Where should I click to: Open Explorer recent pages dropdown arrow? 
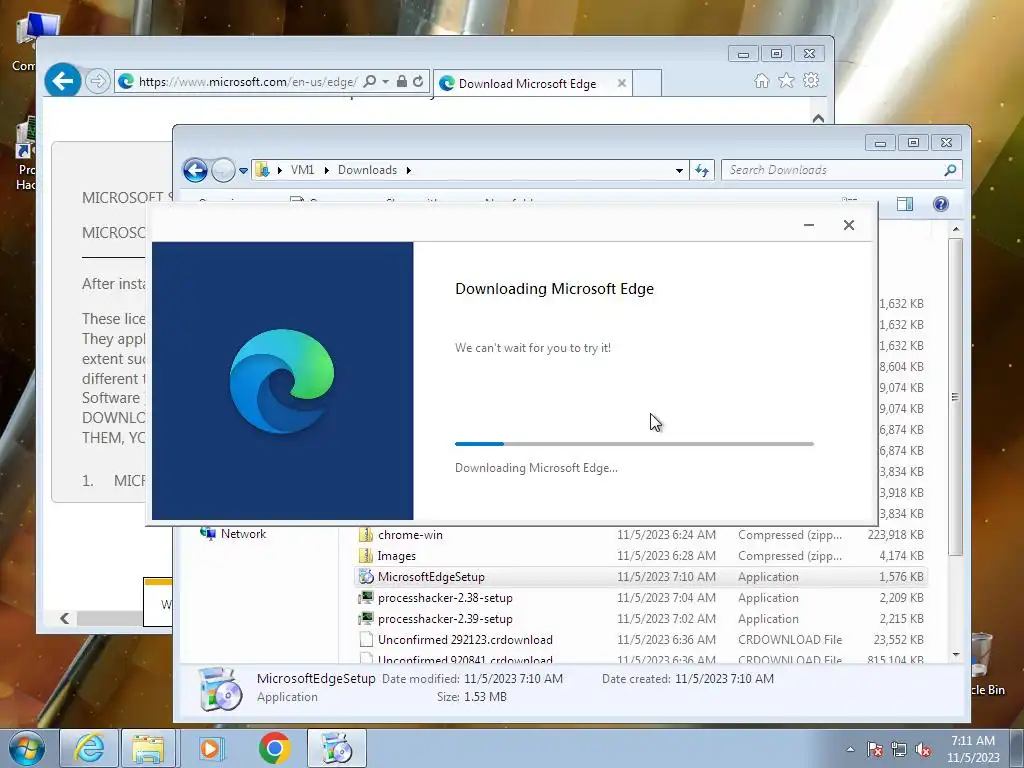click(243, 170)
